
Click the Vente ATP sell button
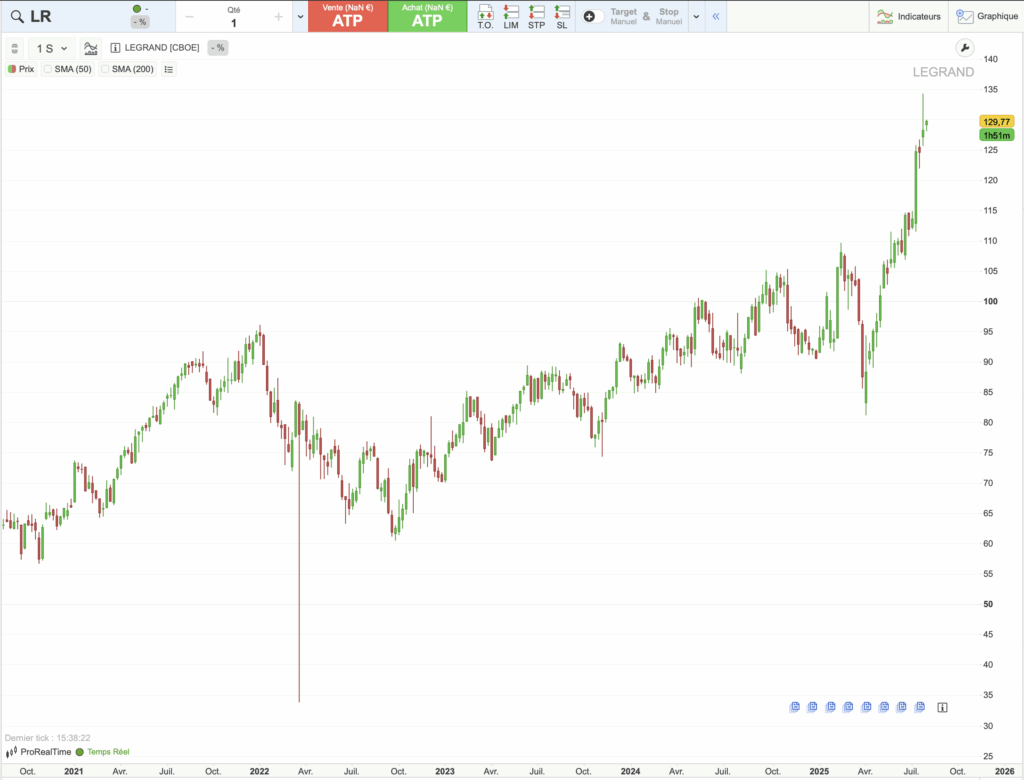tap(348, 16)
